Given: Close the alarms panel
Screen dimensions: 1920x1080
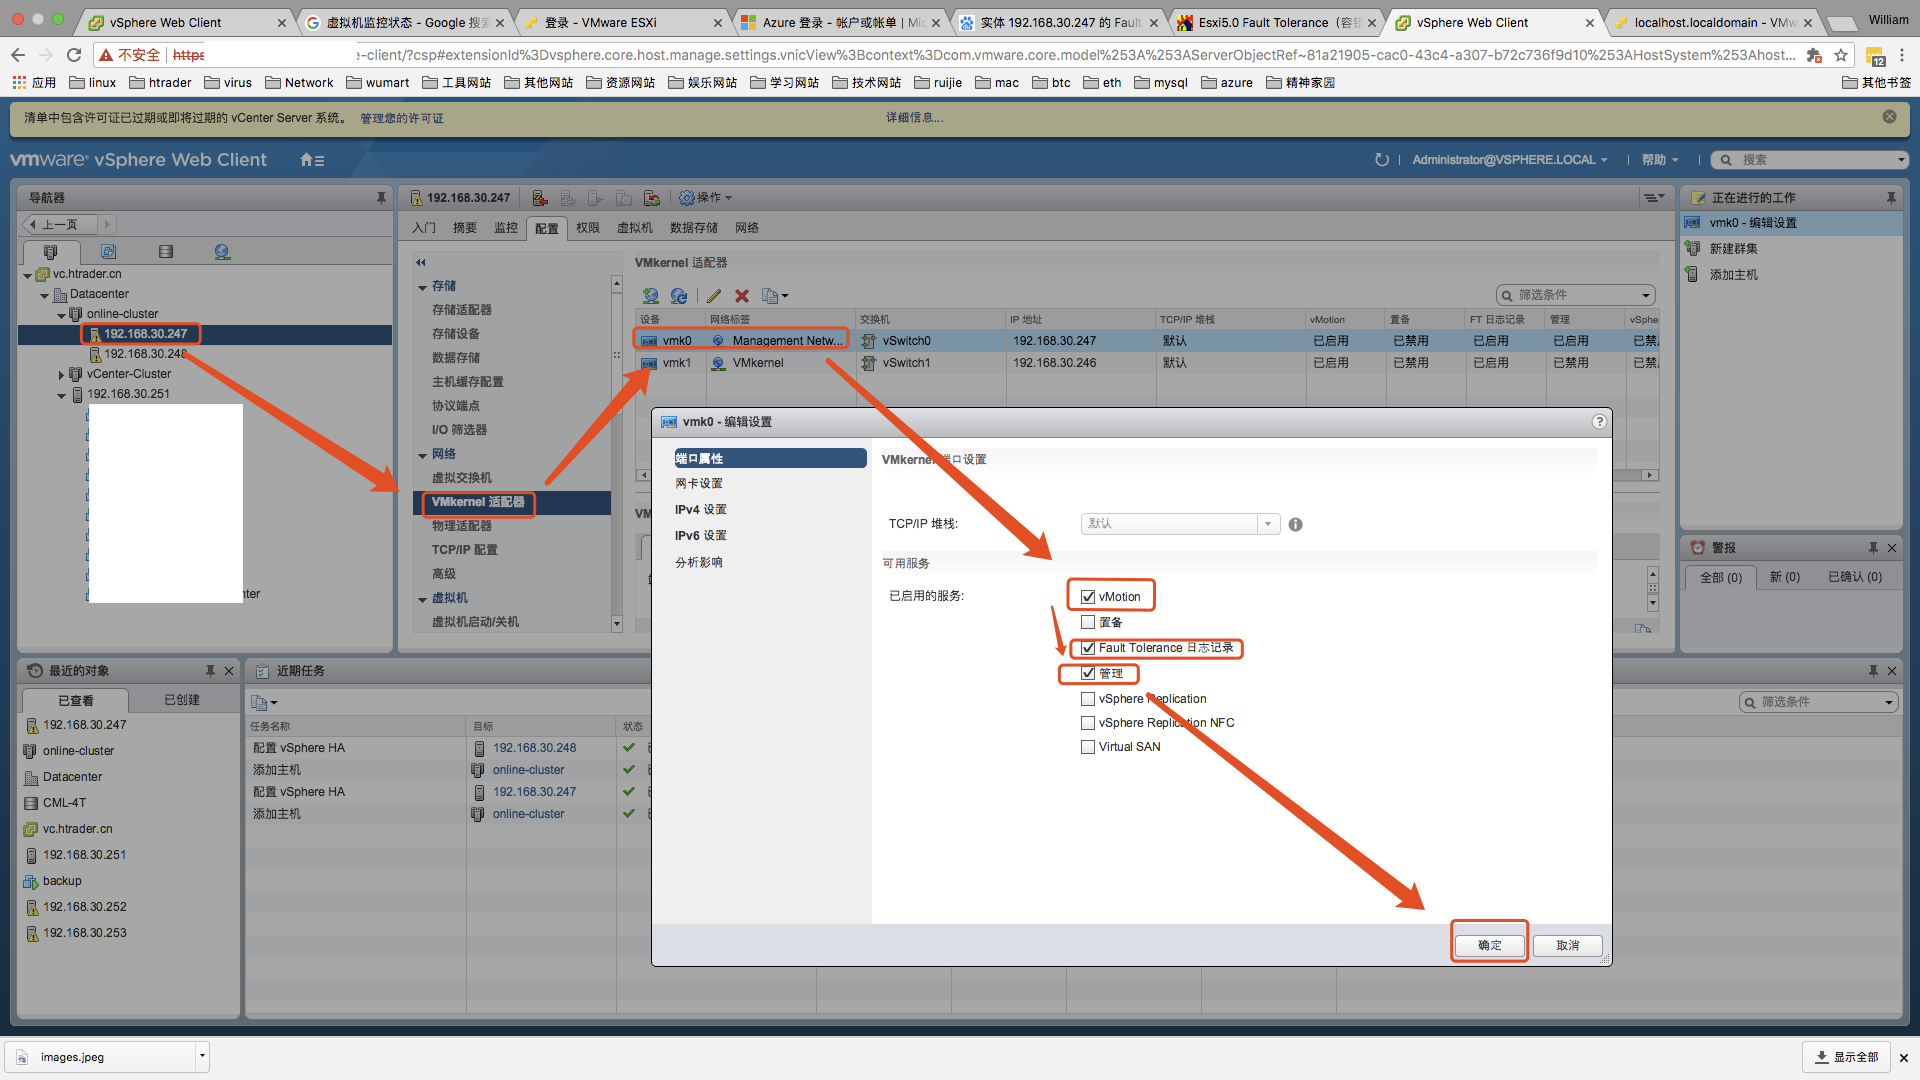Looking at the screenshot, I should pyautogui.click(x=1892, y=548).
